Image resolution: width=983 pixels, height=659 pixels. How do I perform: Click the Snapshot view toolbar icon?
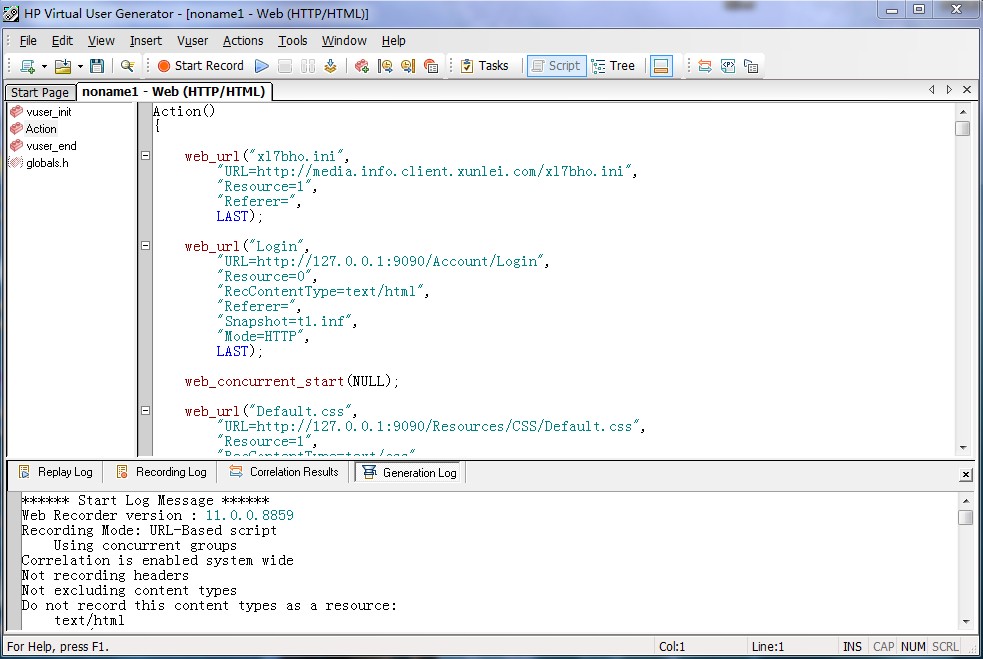pos(751,66)
